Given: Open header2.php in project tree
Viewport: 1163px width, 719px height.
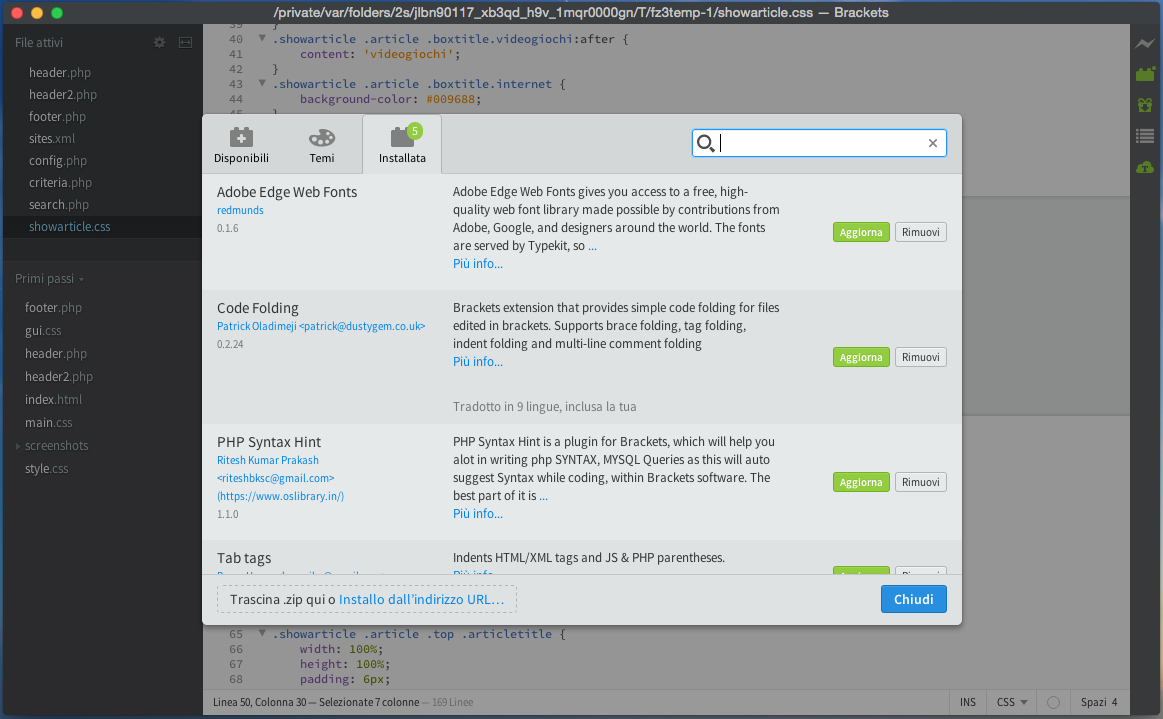Looking at the screenshot, I should tap(59, 377).
